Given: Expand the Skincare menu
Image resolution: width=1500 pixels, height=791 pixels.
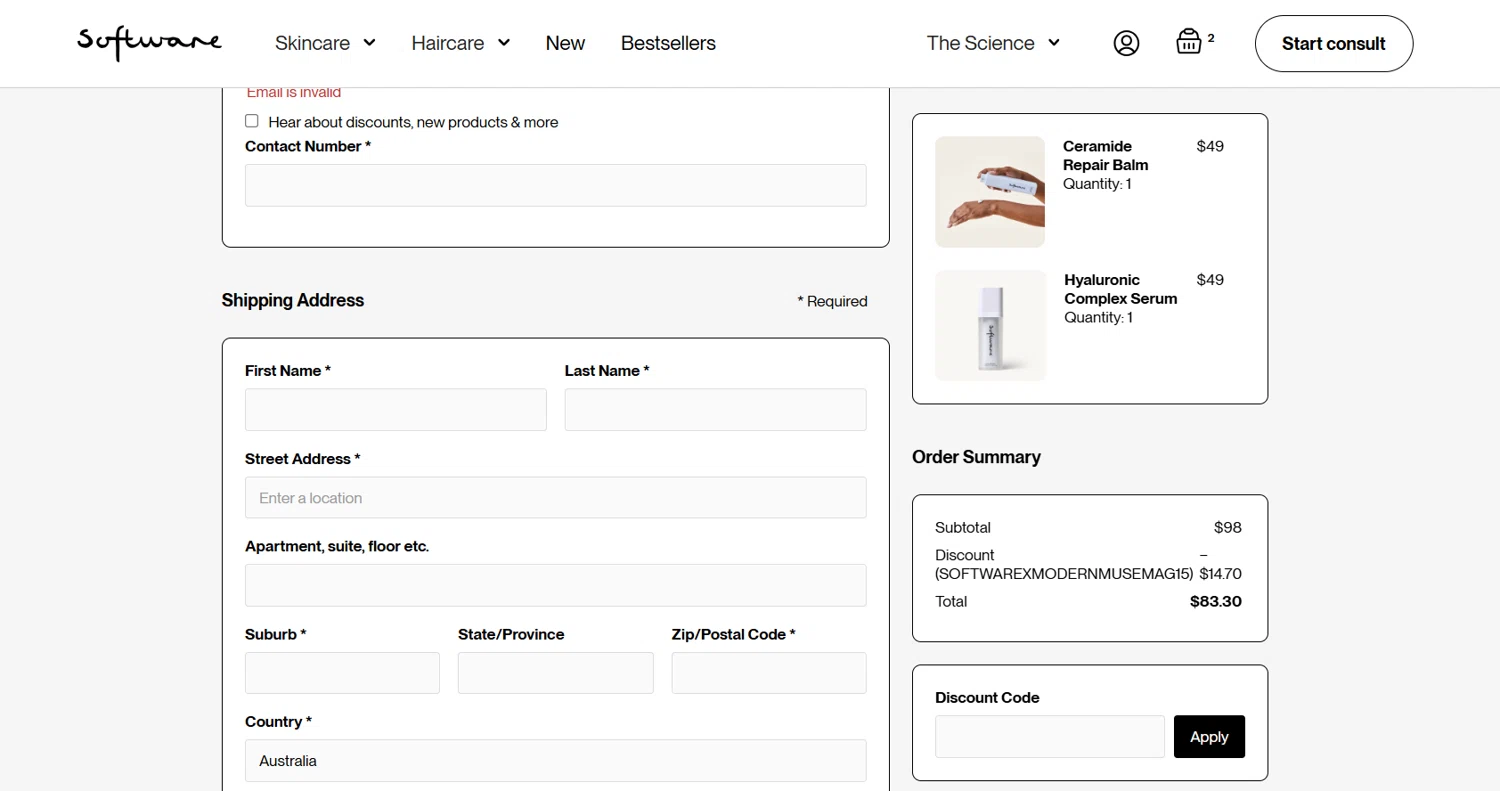Looking at the screenshot, I should tap(325, 43).
